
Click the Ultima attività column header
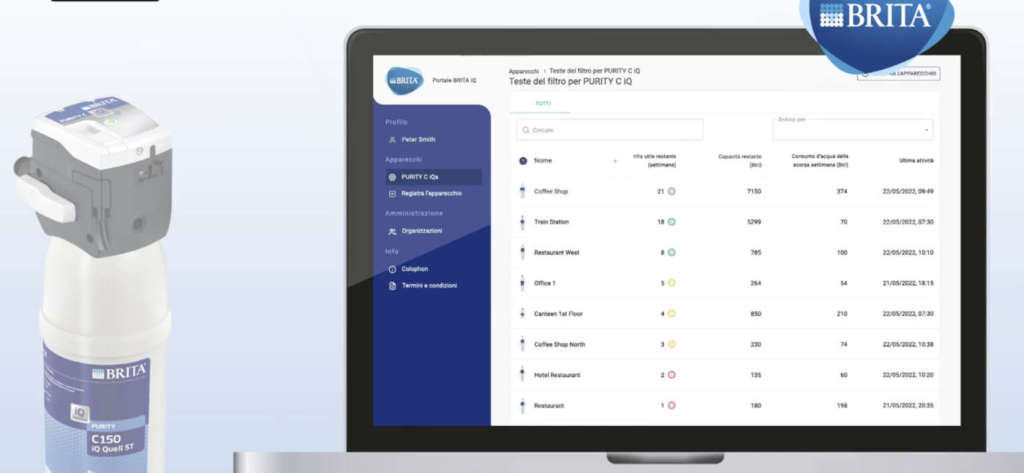pos(916,161)
